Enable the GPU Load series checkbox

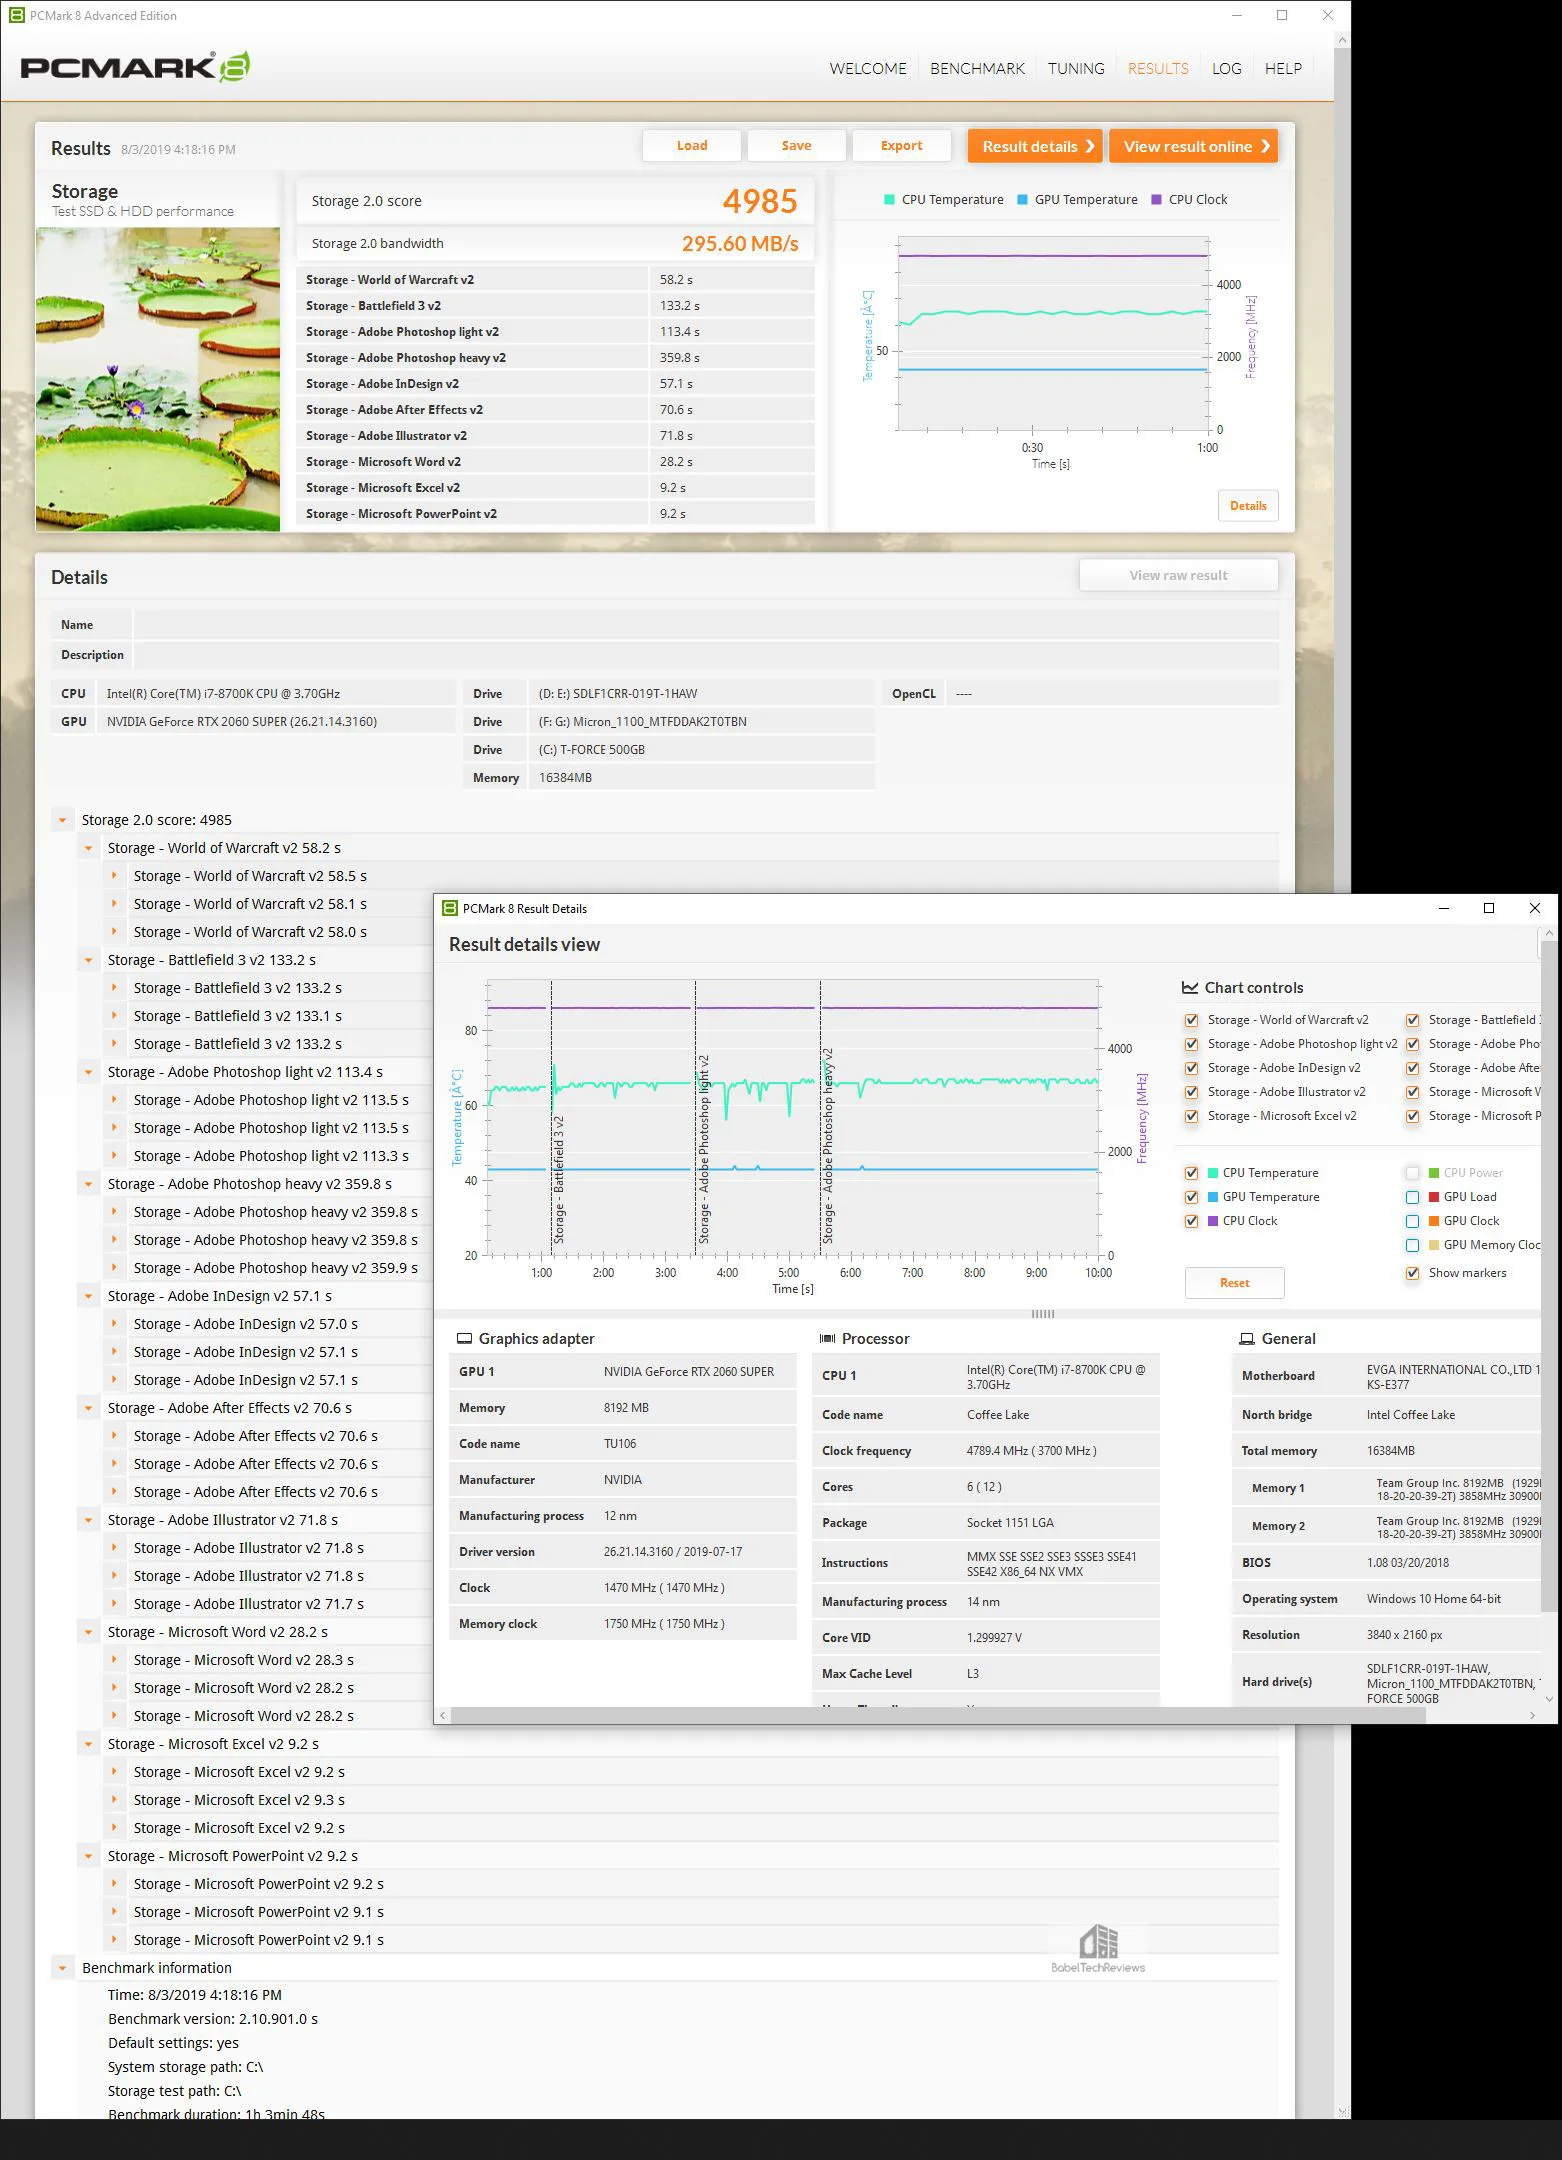[1412, 1197]
